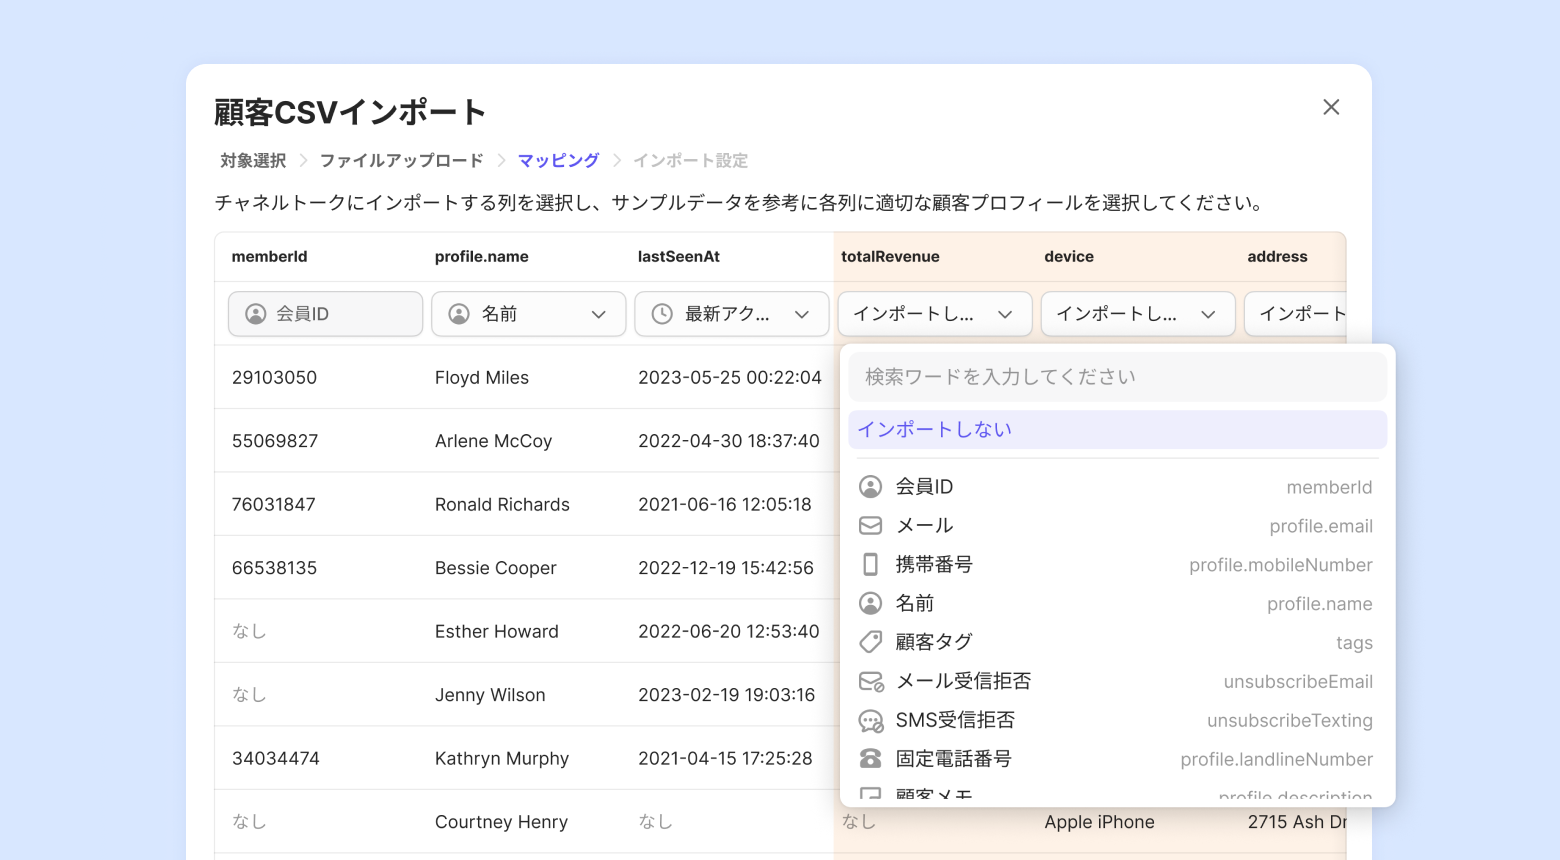
Task: Pick the 会員ID memberId list entry
Action: (1116, 487)
